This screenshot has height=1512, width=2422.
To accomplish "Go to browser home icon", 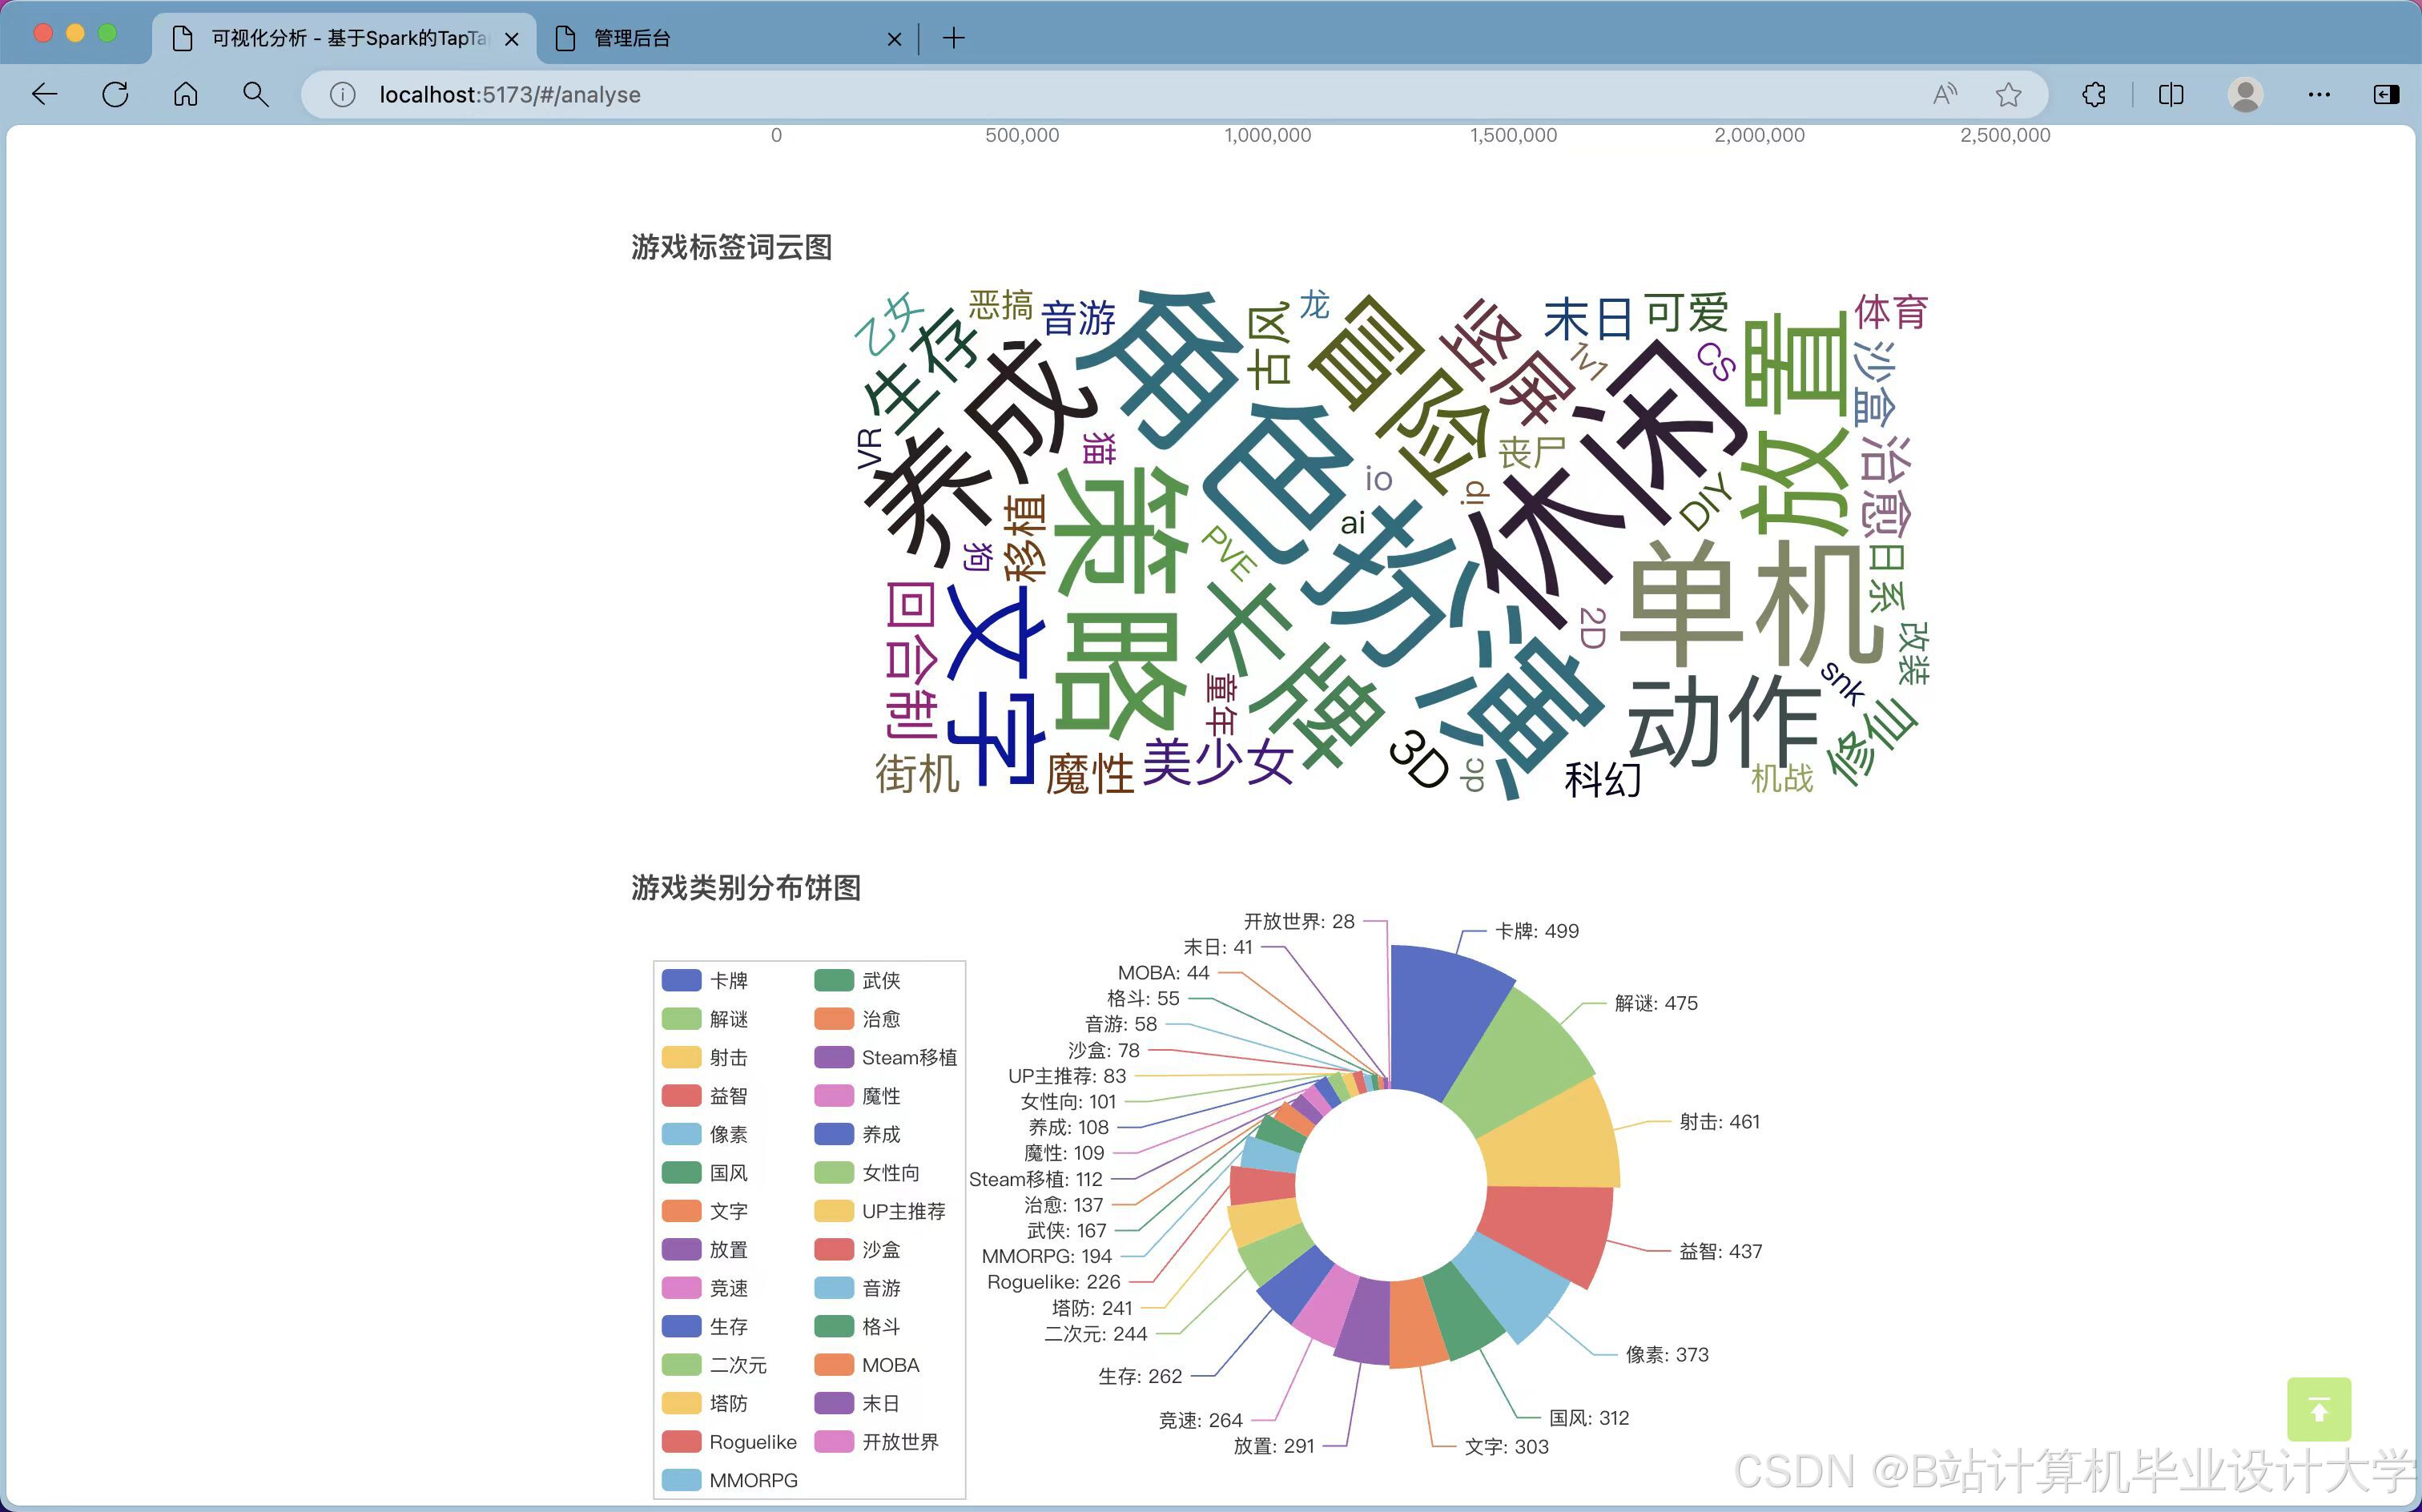I will click(186, 95).
